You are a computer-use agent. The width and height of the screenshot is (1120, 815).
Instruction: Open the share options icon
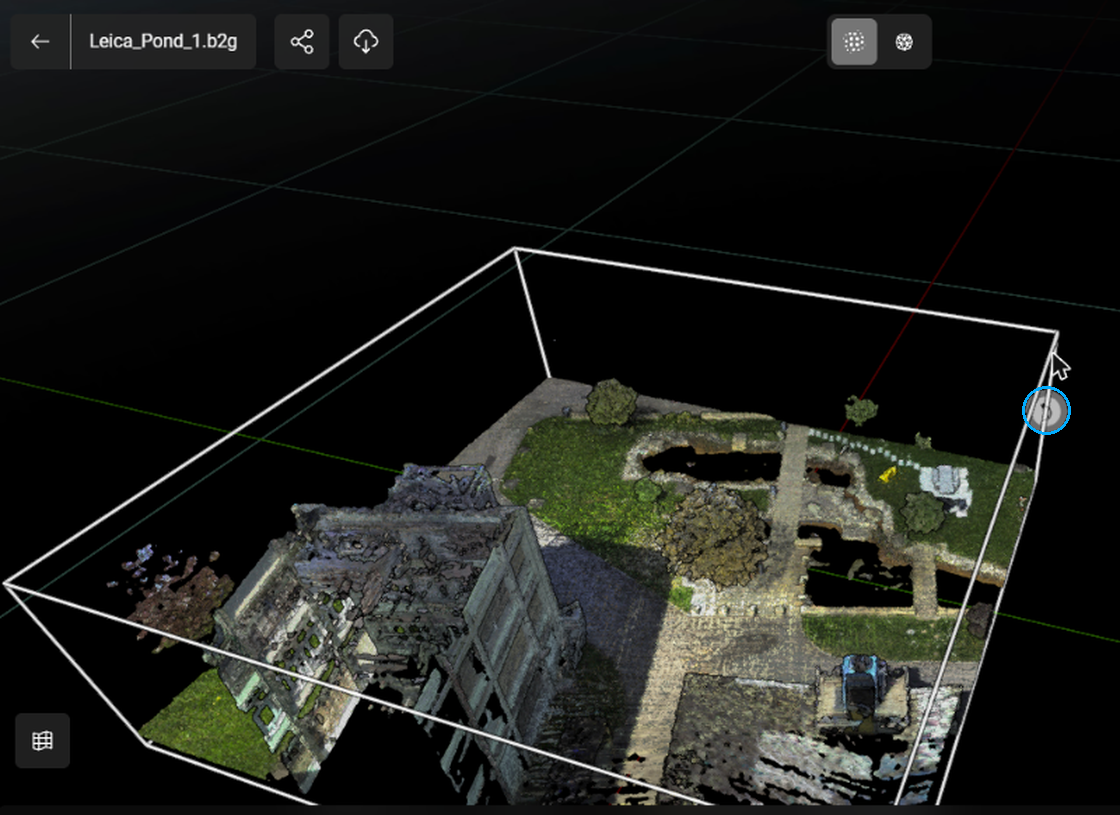pyautogui.click(x=302, y=41)
